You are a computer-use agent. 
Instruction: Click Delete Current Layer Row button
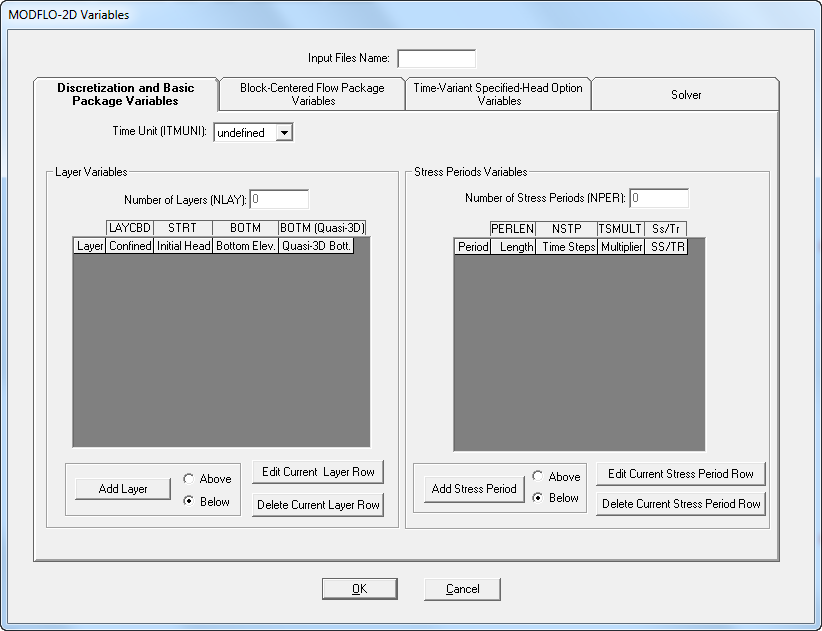coord(318,505)
